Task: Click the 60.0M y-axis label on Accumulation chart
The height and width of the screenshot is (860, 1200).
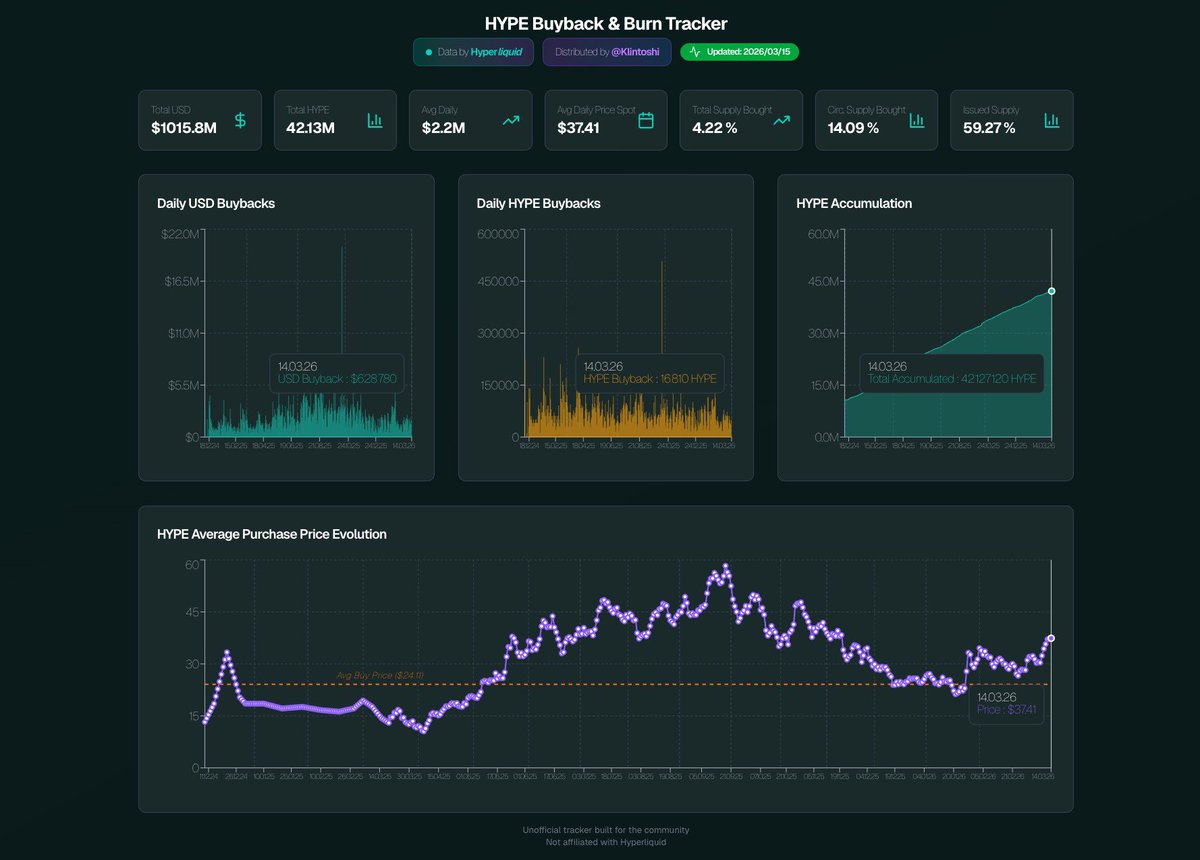Action: click(x=822, y=233)
